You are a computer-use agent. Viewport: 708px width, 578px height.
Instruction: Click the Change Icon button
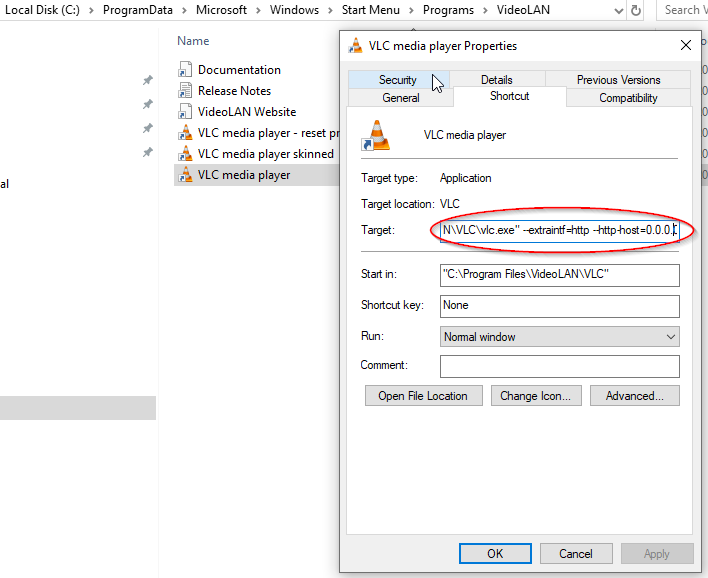535,396
